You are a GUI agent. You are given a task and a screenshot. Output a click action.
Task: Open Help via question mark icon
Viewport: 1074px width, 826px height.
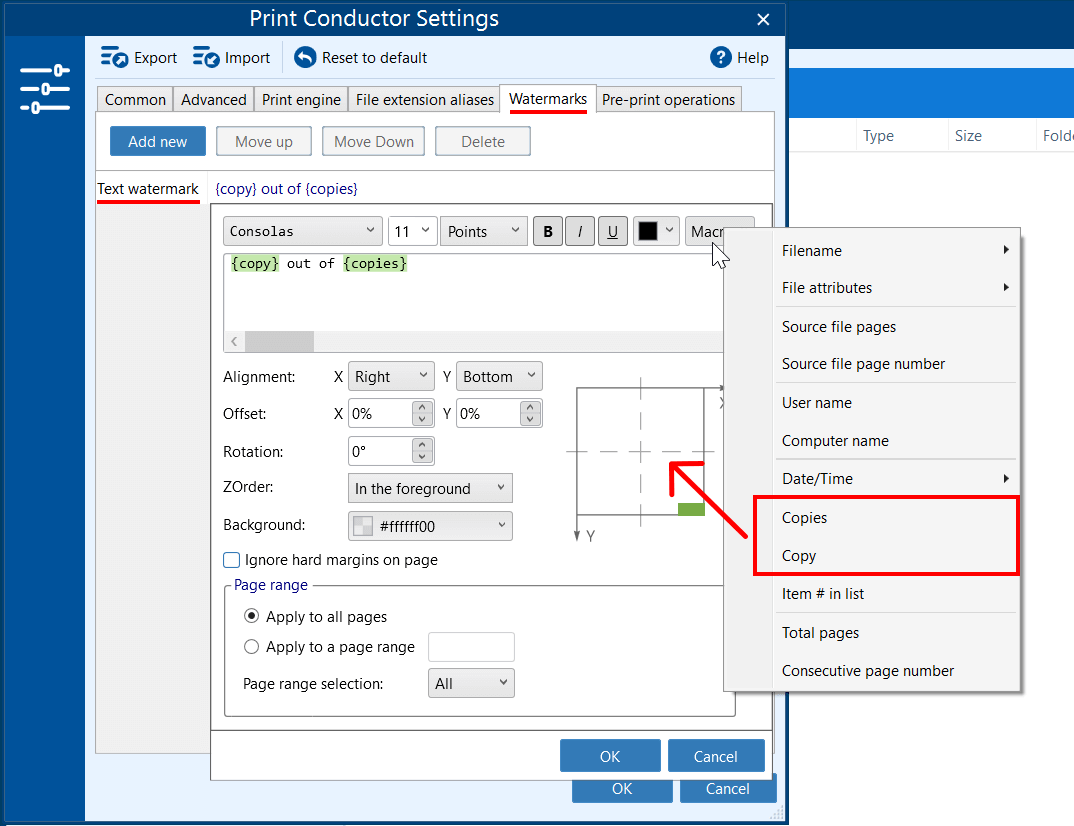(721, 58)
